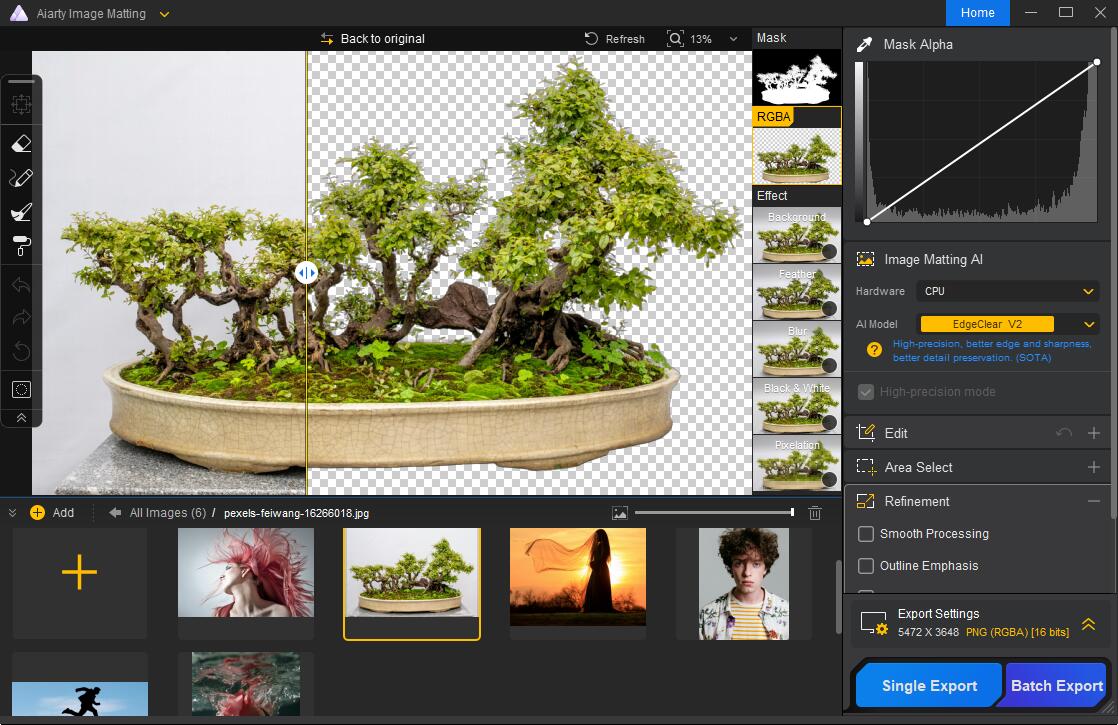
Task: Select the RGBA preview tab
Action: coord(773,117)
